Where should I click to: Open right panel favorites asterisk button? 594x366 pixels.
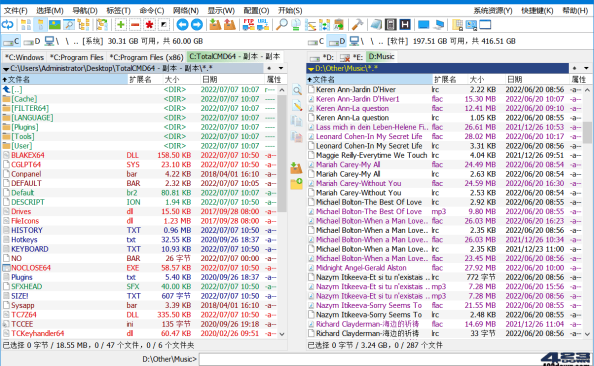574,68
